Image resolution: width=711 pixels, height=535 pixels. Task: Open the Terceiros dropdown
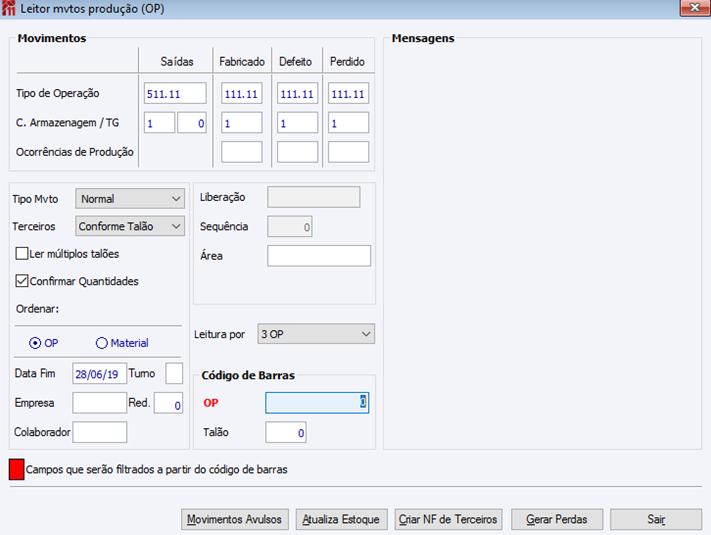(x=130, y=226)
